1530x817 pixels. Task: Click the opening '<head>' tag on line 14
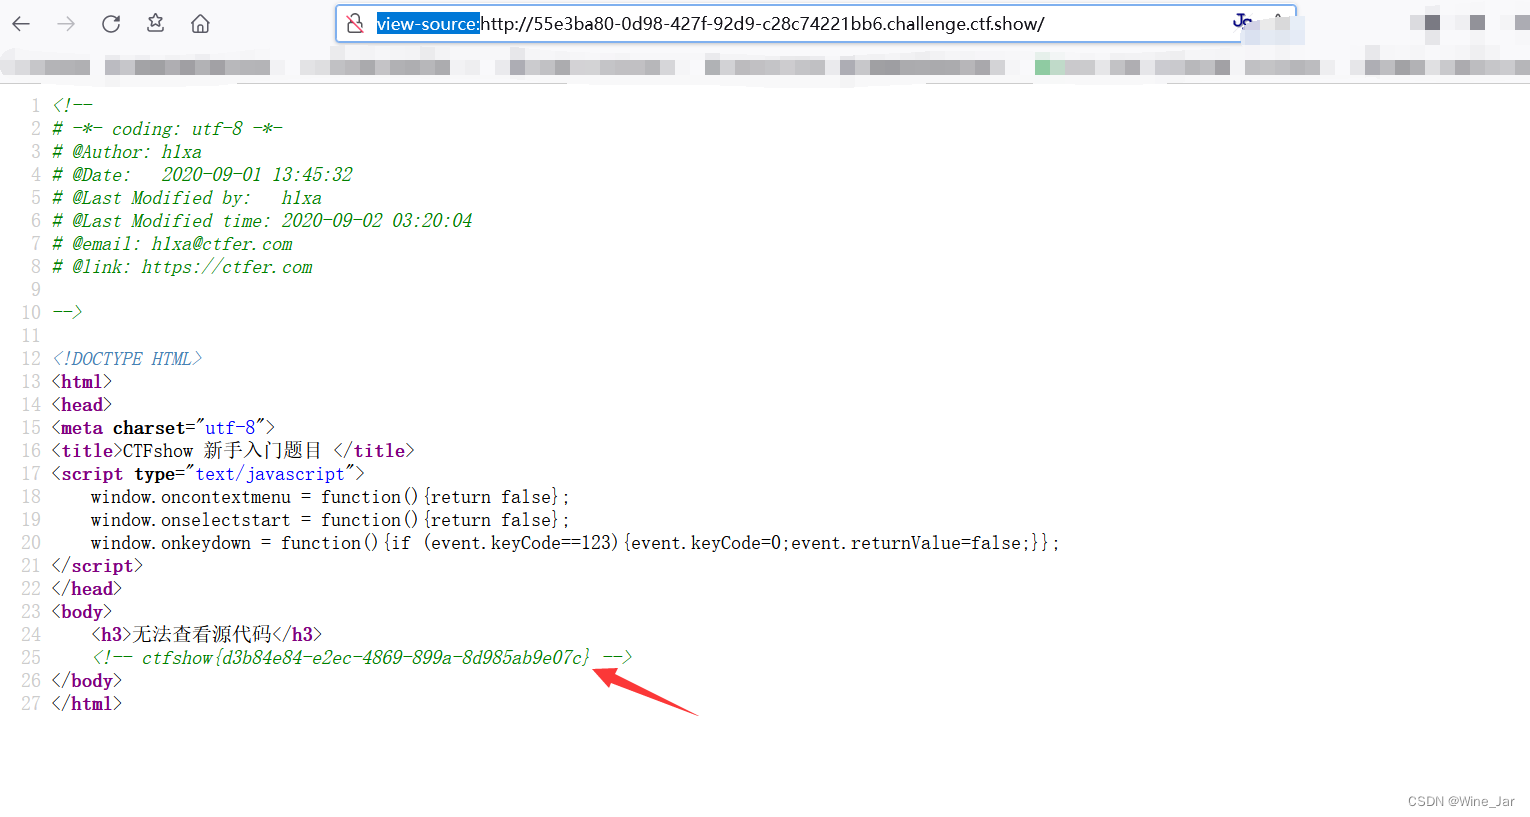click(x=82, y=405)
